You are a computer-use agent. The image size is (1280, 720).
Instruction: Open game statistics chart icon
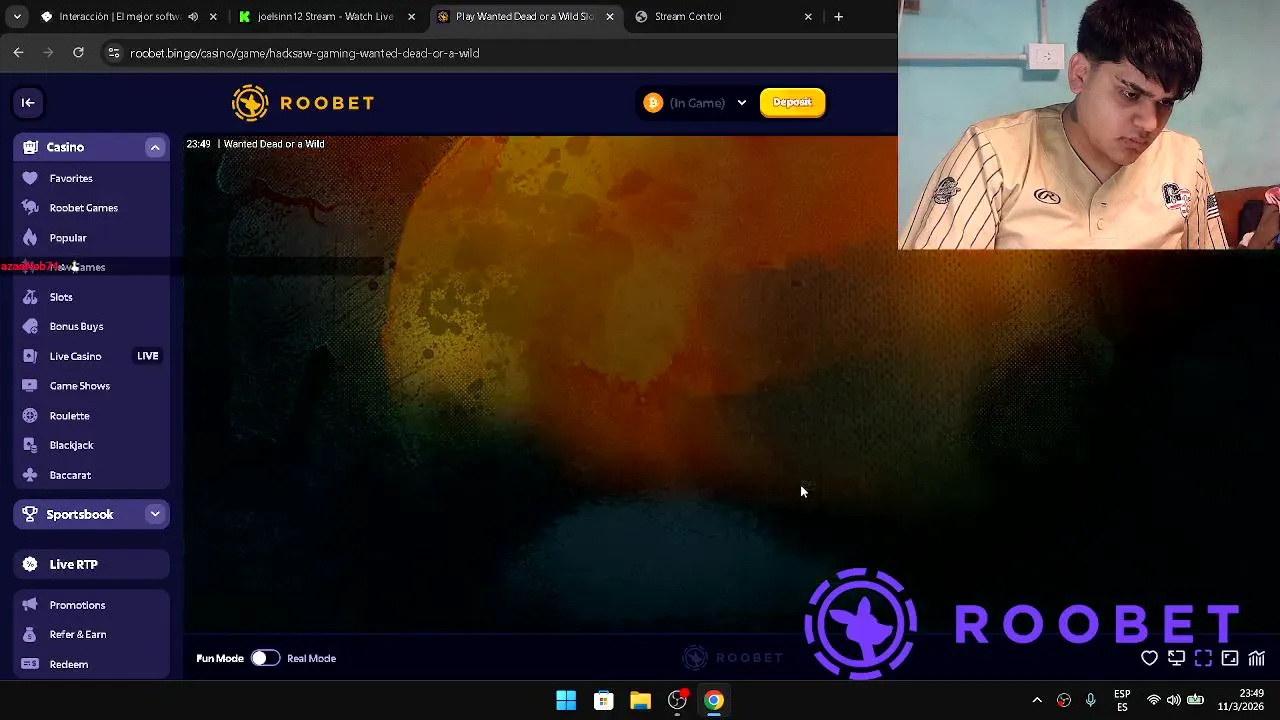(x=1257, y=658)
